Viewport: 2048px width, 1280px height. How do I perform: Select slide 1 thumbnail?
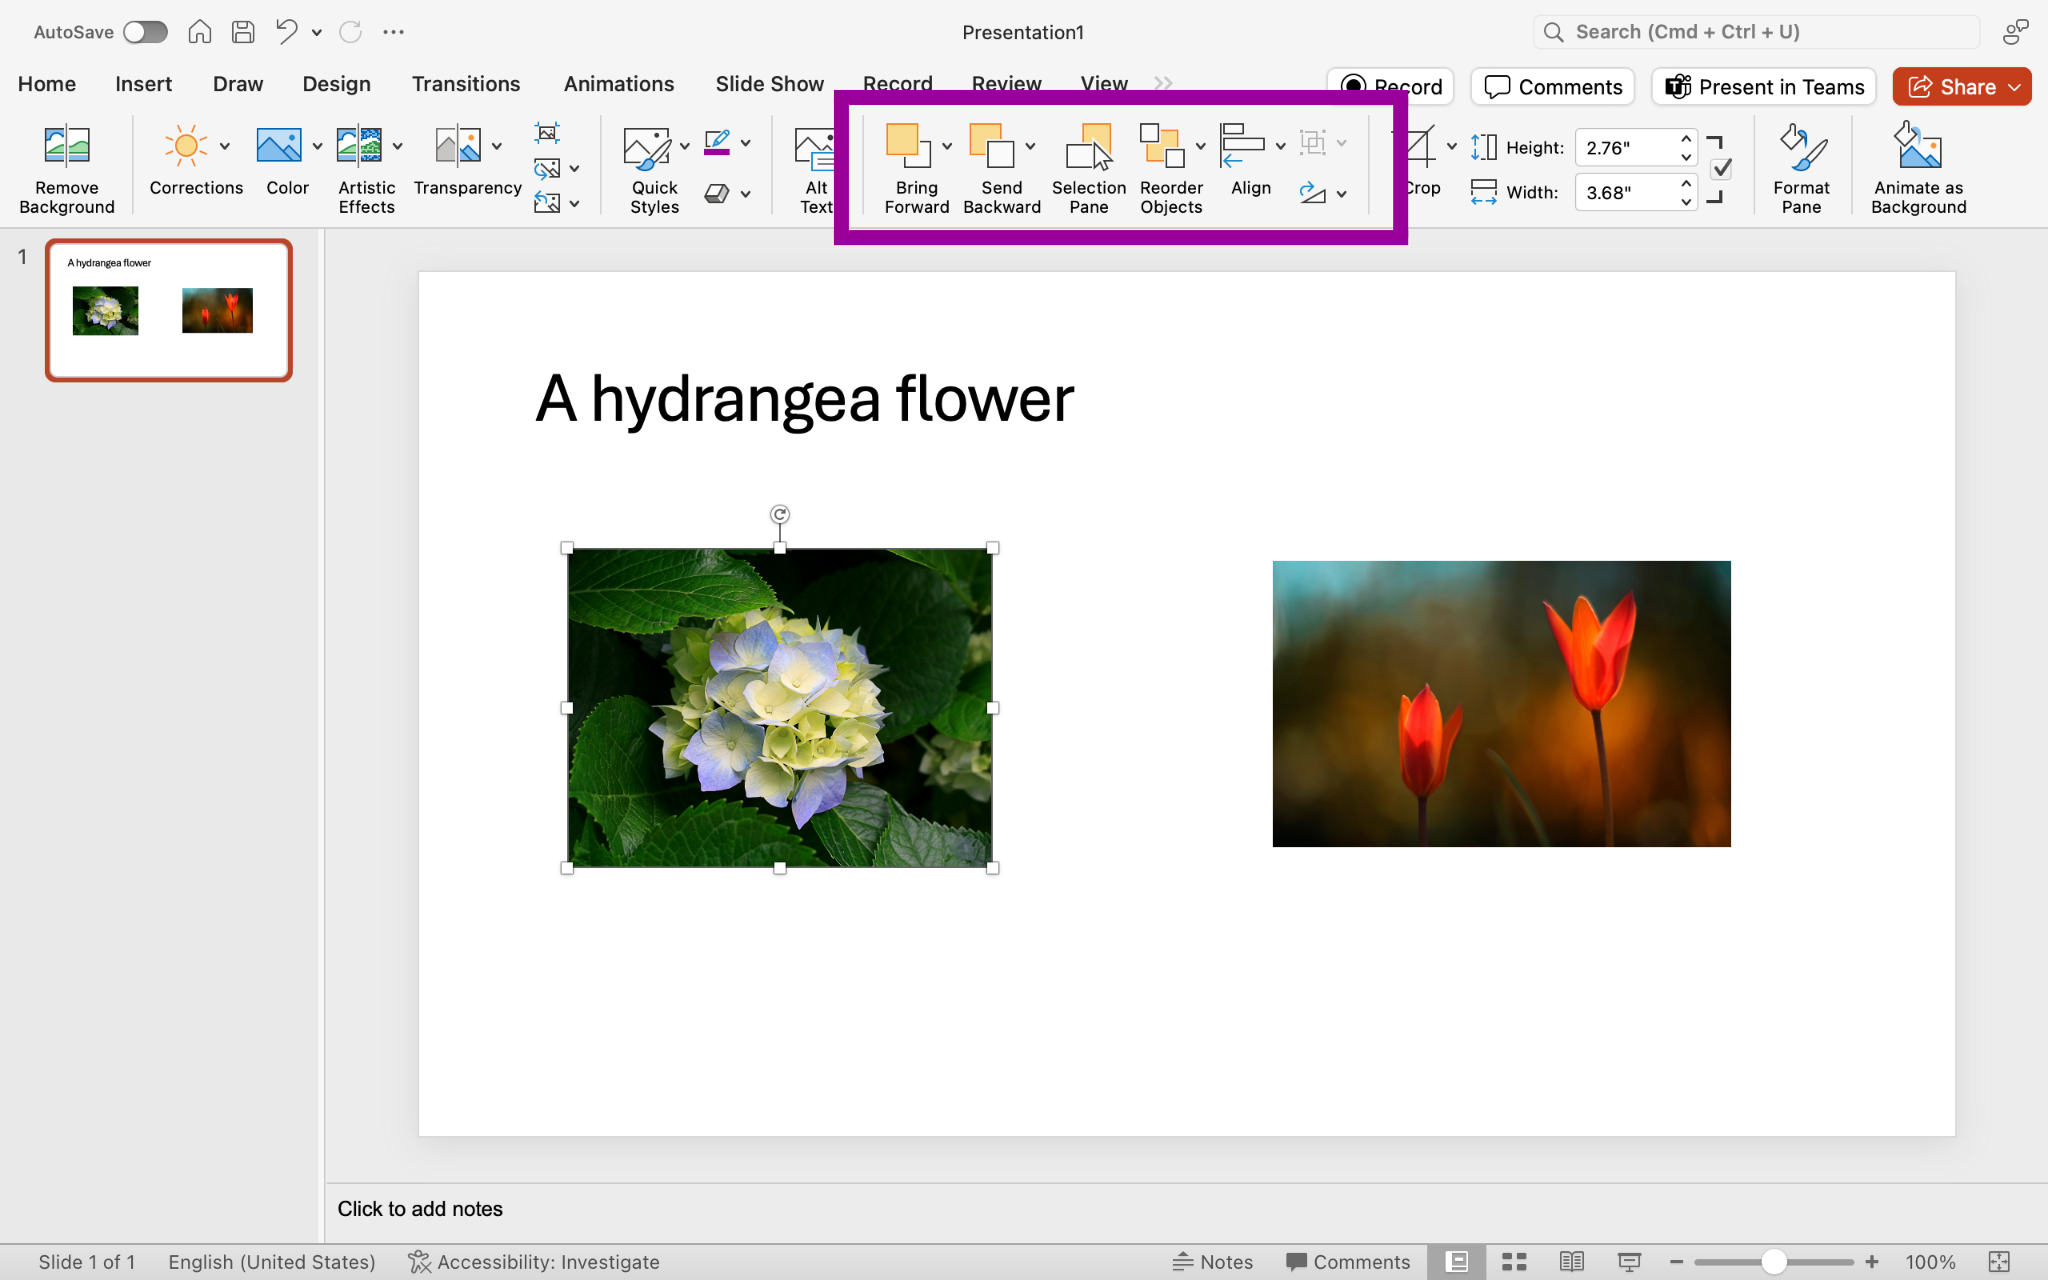click(169, 310)
